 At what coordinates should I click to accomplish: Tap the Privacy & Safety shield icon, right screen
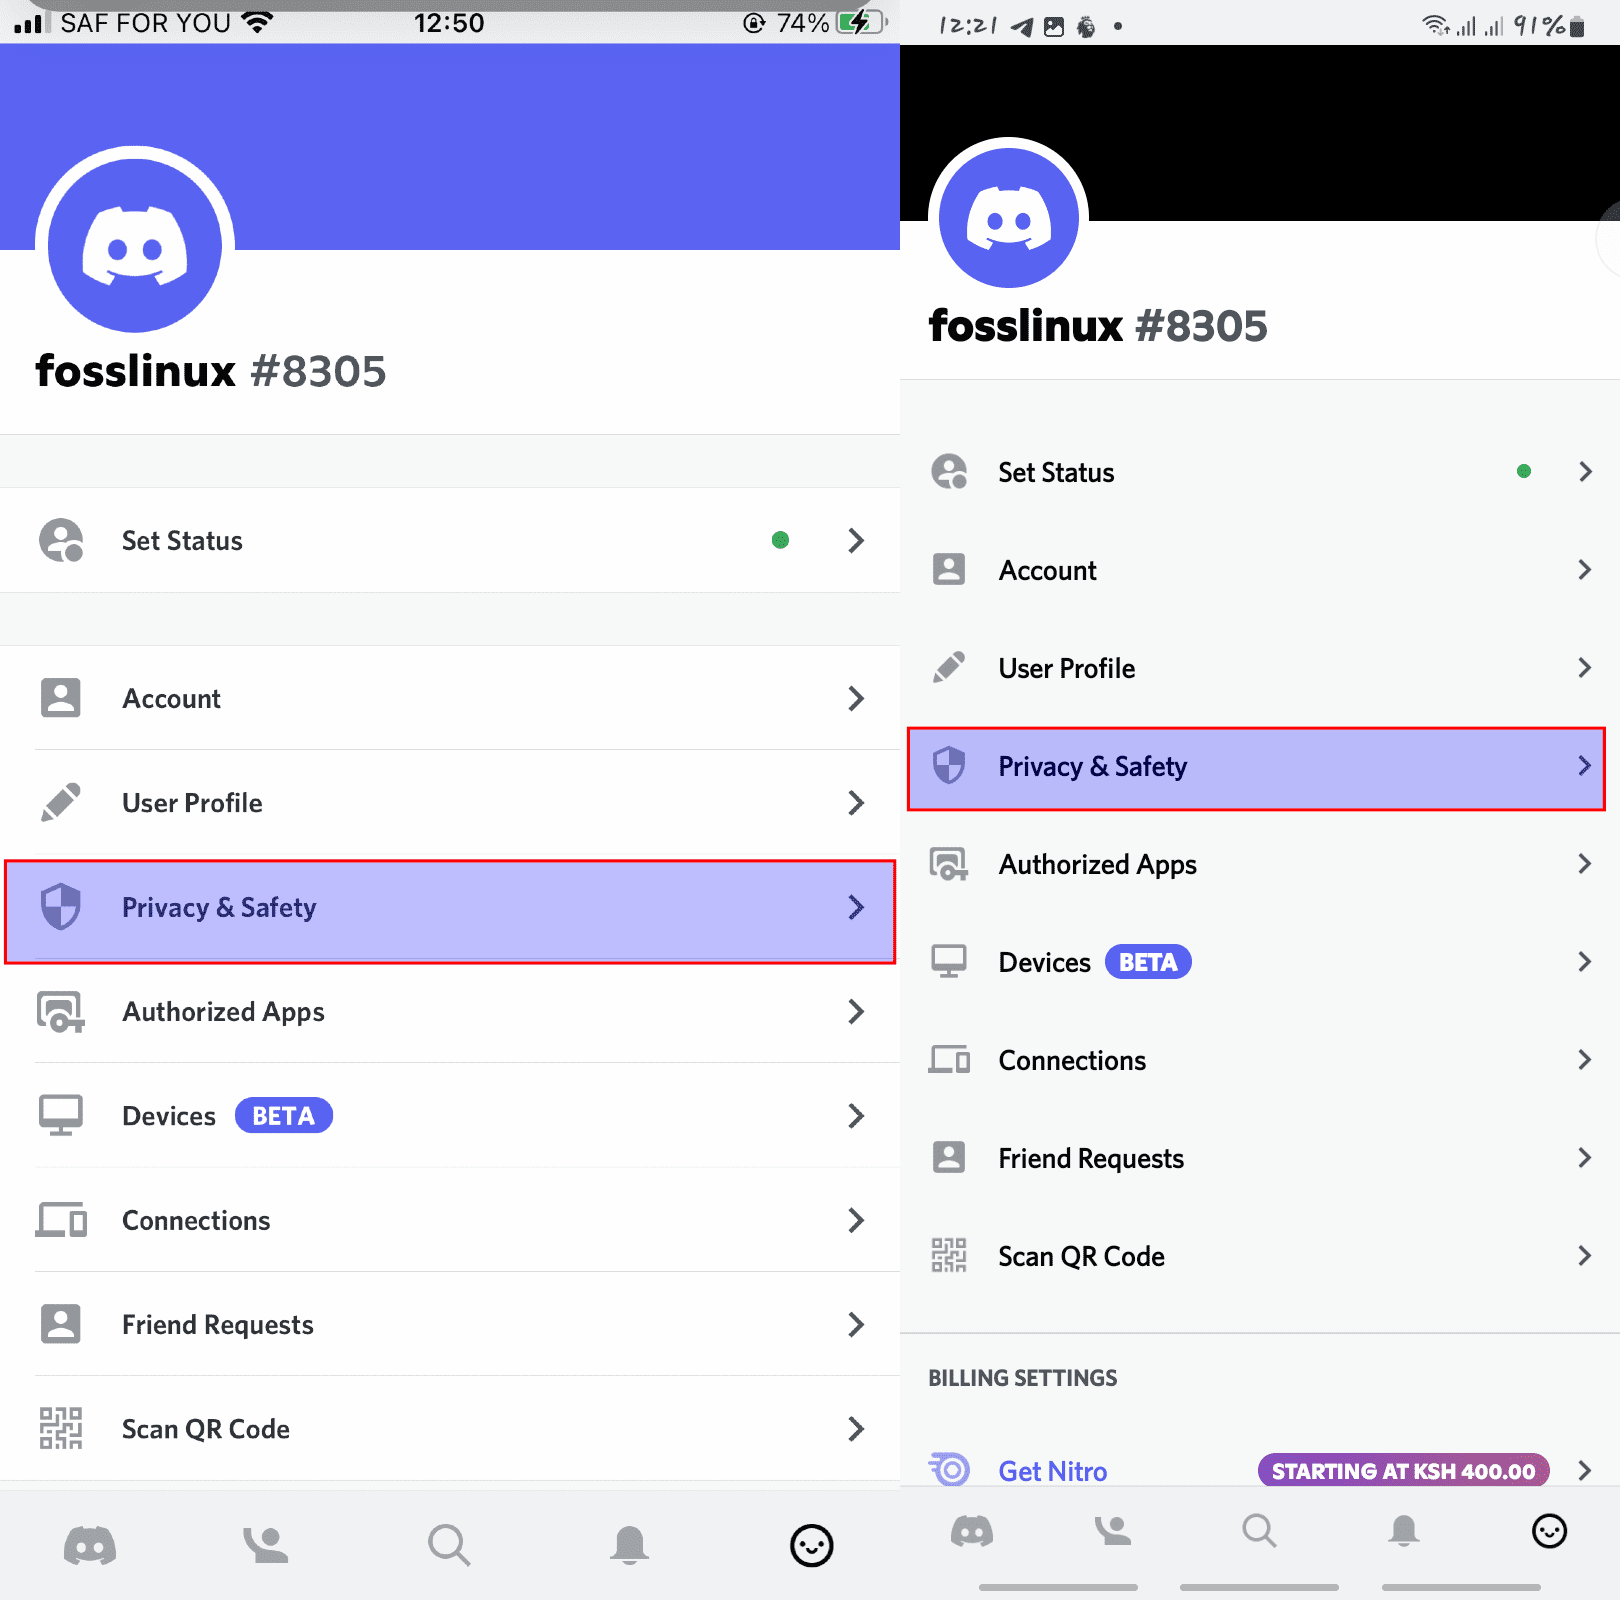[949, 766]
